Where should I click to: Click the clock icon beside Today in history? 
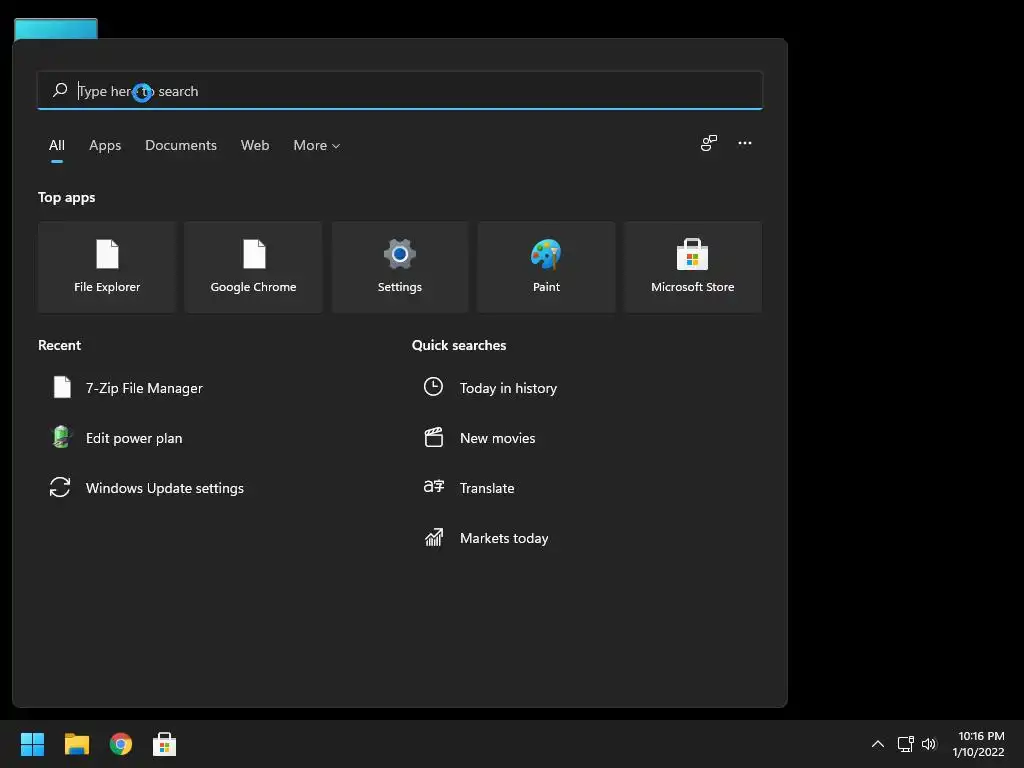434,387
